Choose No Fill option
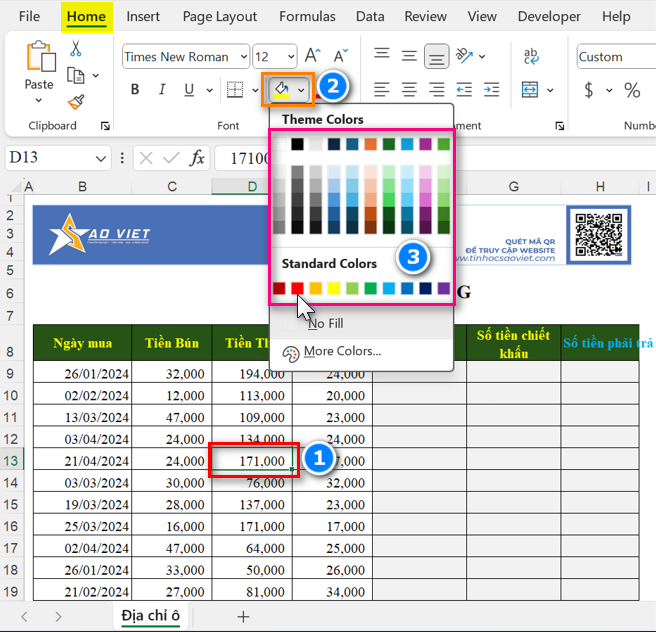656x632 pixels. pyautogui.click(x=325, y=323)
